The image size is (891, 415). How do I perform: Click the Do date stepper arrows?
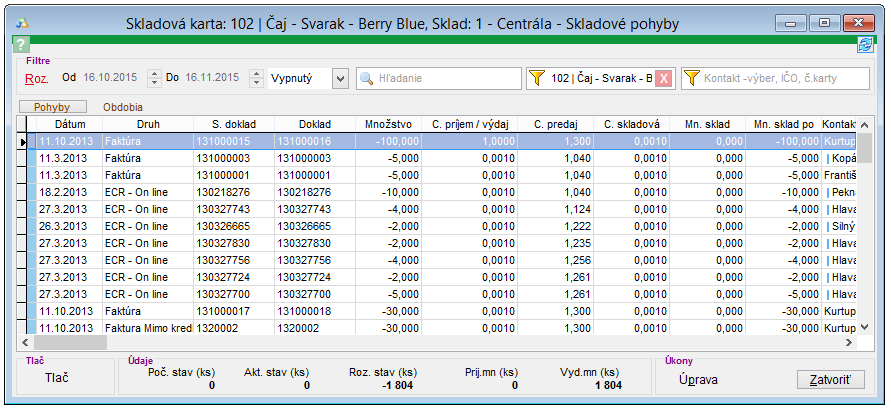(x=259, y=77)
